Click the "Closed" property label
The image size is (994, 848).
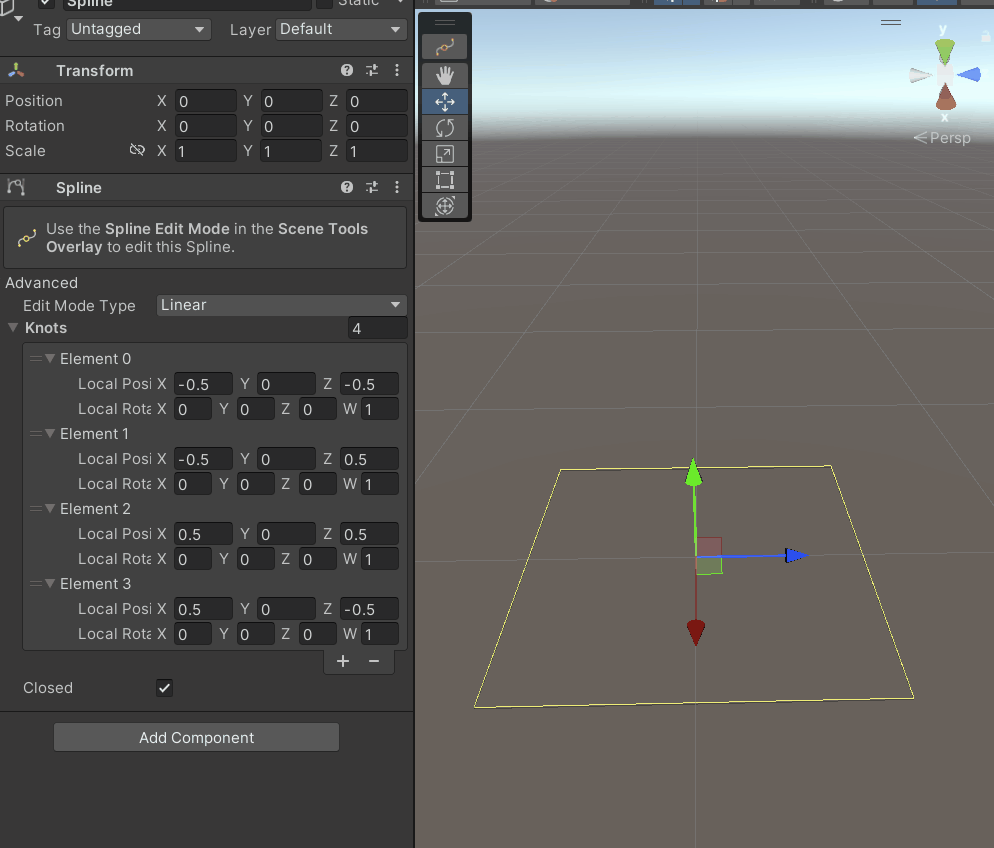[48, 688]
